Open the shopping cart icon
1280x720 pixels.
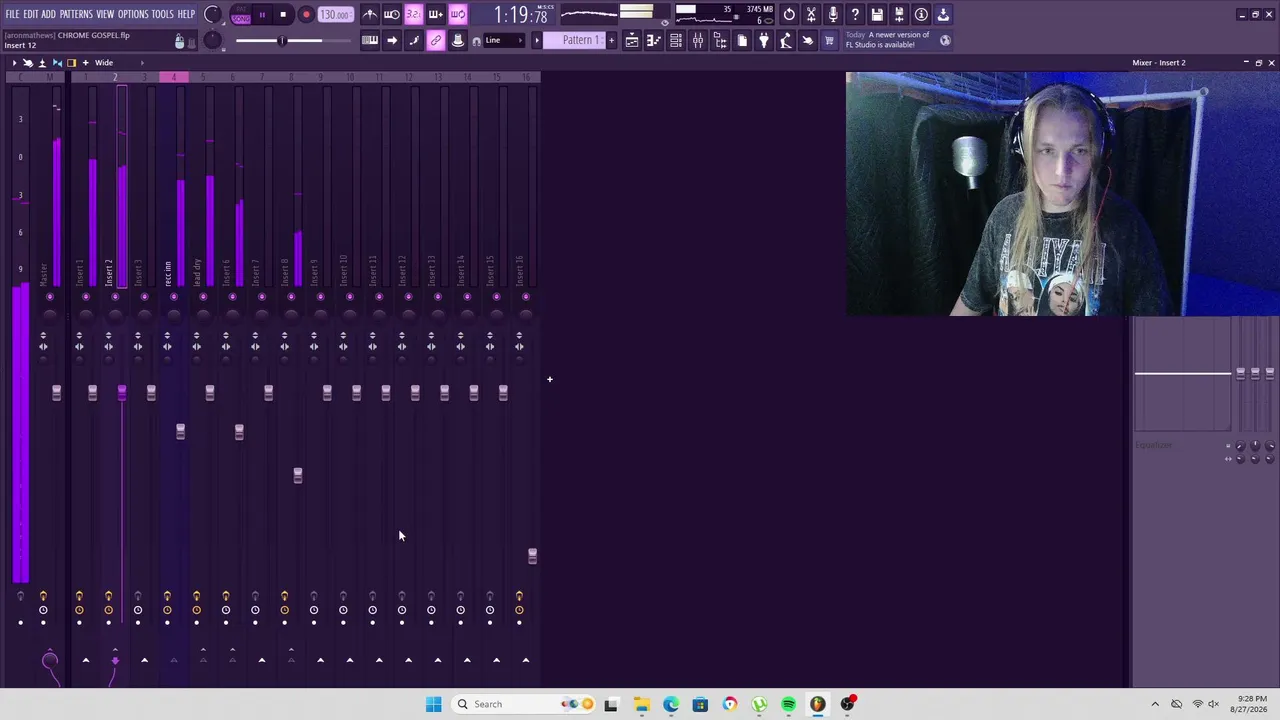coord(829,41)
